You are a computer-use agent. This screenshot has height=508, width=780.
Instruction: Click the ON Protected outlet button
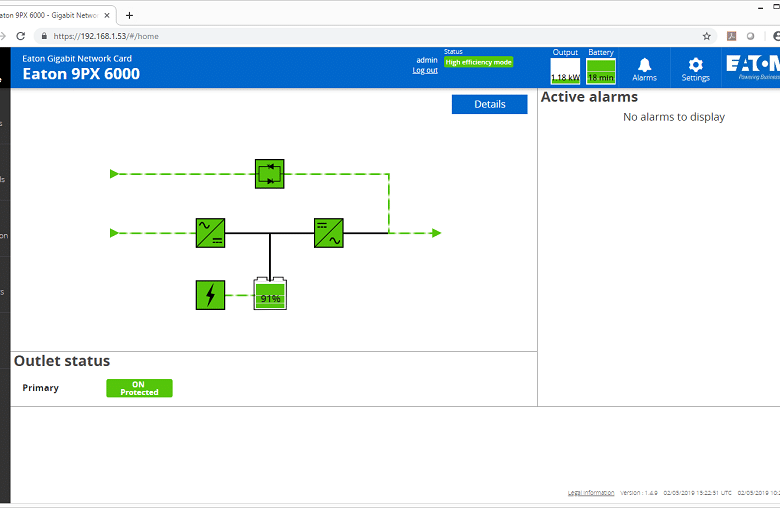[x=139, y=388]
